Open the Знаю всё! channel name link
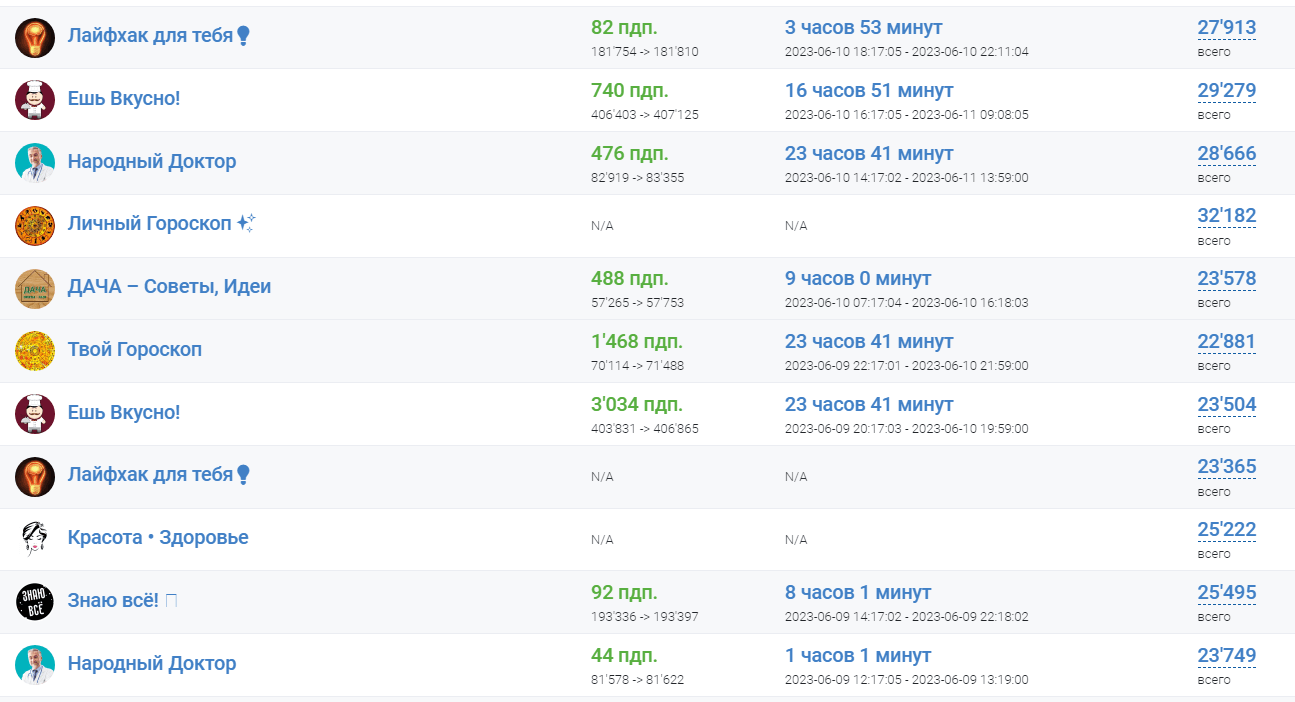The width and height of the screenshot is (1295, 702). point(113,600)
